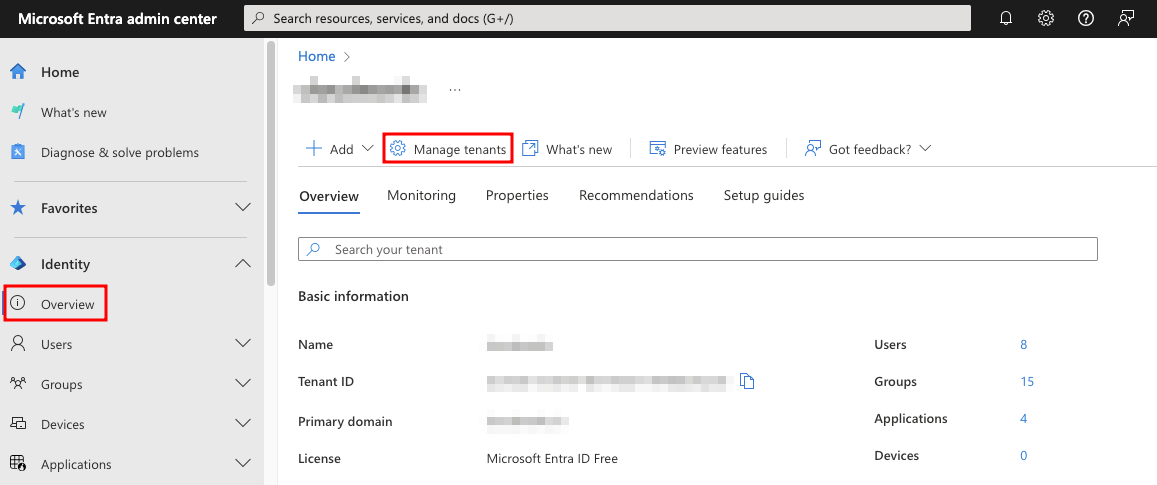Screen dimensions: 1157x485
Task: Open the ellipsis more options menu
Action: point(455,89)
